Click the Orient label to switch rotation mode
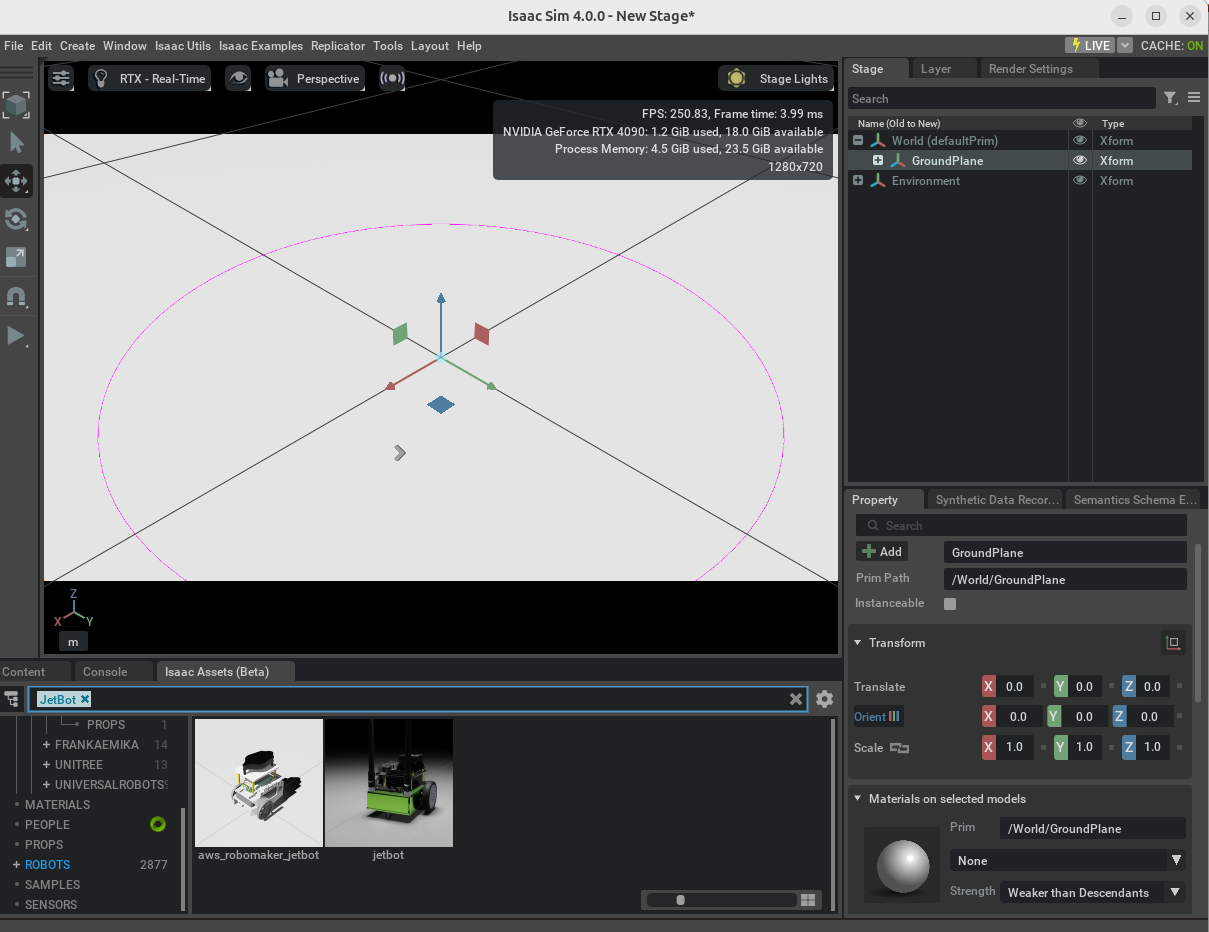 [x=877, y=717]
